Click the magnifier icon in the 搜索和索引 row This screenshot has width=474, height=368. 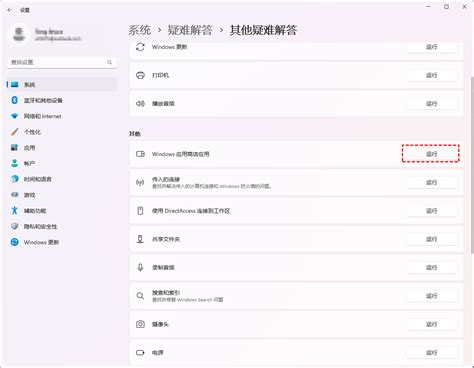pyautogui.click(x=140, y=296)
